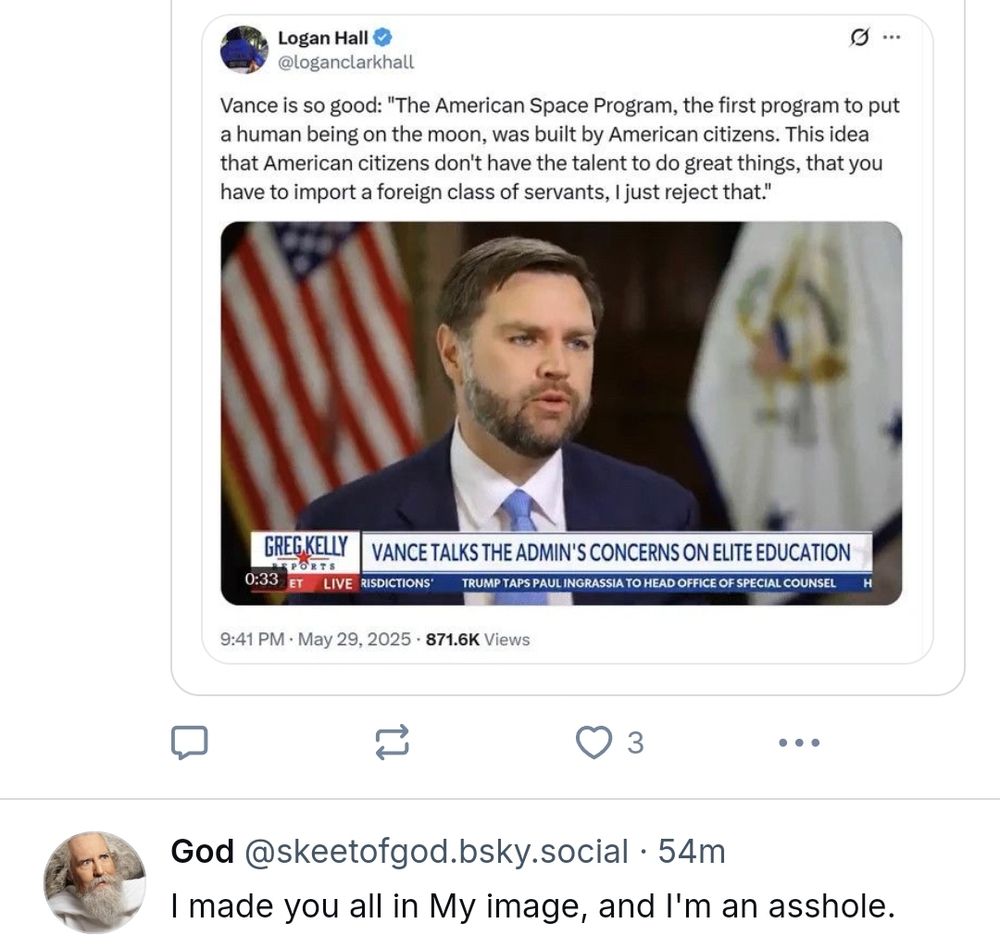Like the post with the heart icon
This screenshot has height=947, width=1000.
[x=594, y=742]
